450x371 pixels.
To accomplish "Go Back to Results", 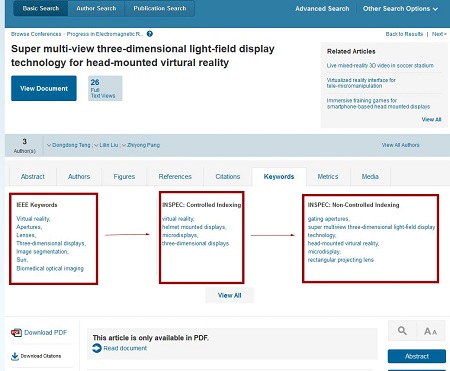I will [x=404, y=34].
